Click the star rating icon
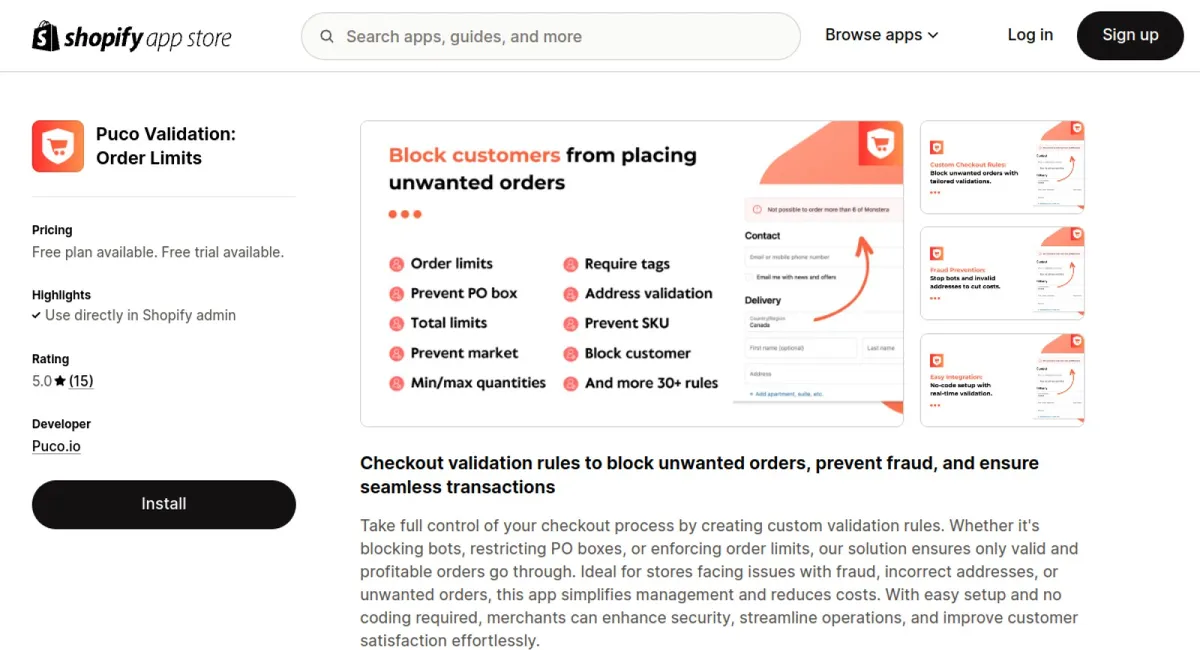Viewport: 1200px width, 650px height. (x=60, y=381)
